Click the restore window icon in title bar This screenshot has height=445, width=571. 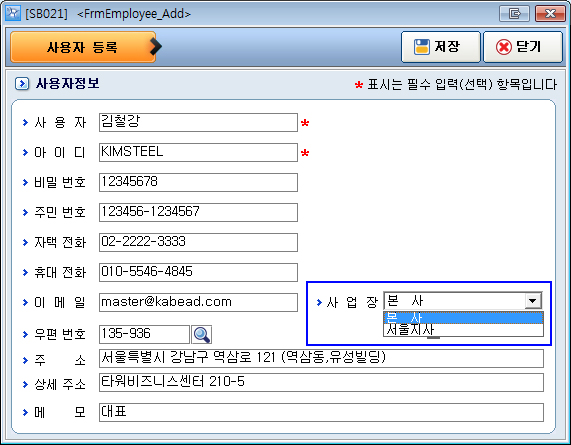(x=514, y=14)
